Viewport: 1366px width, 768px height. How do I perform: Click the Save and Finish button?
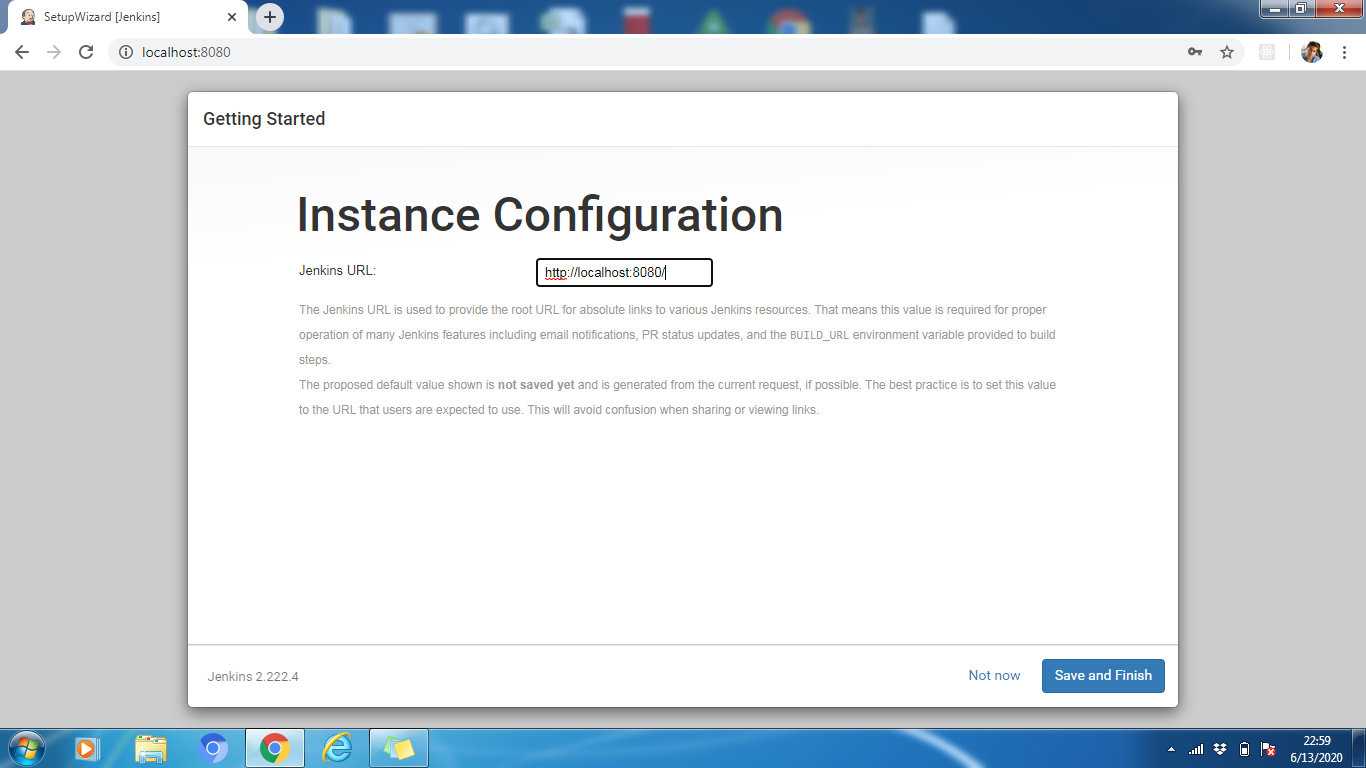[1102, 676]
